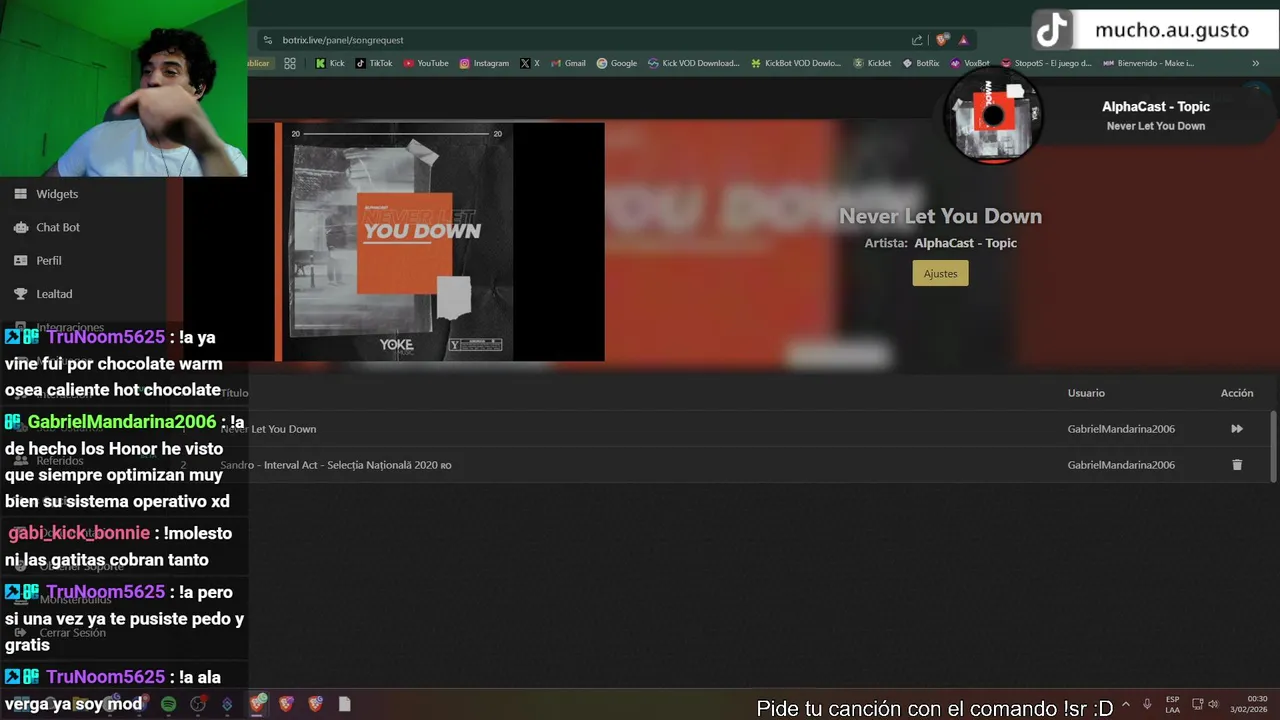Delete the Sandro Interval Act song request
This screenshot has width=1280, height=720.
coord(1237,465)
